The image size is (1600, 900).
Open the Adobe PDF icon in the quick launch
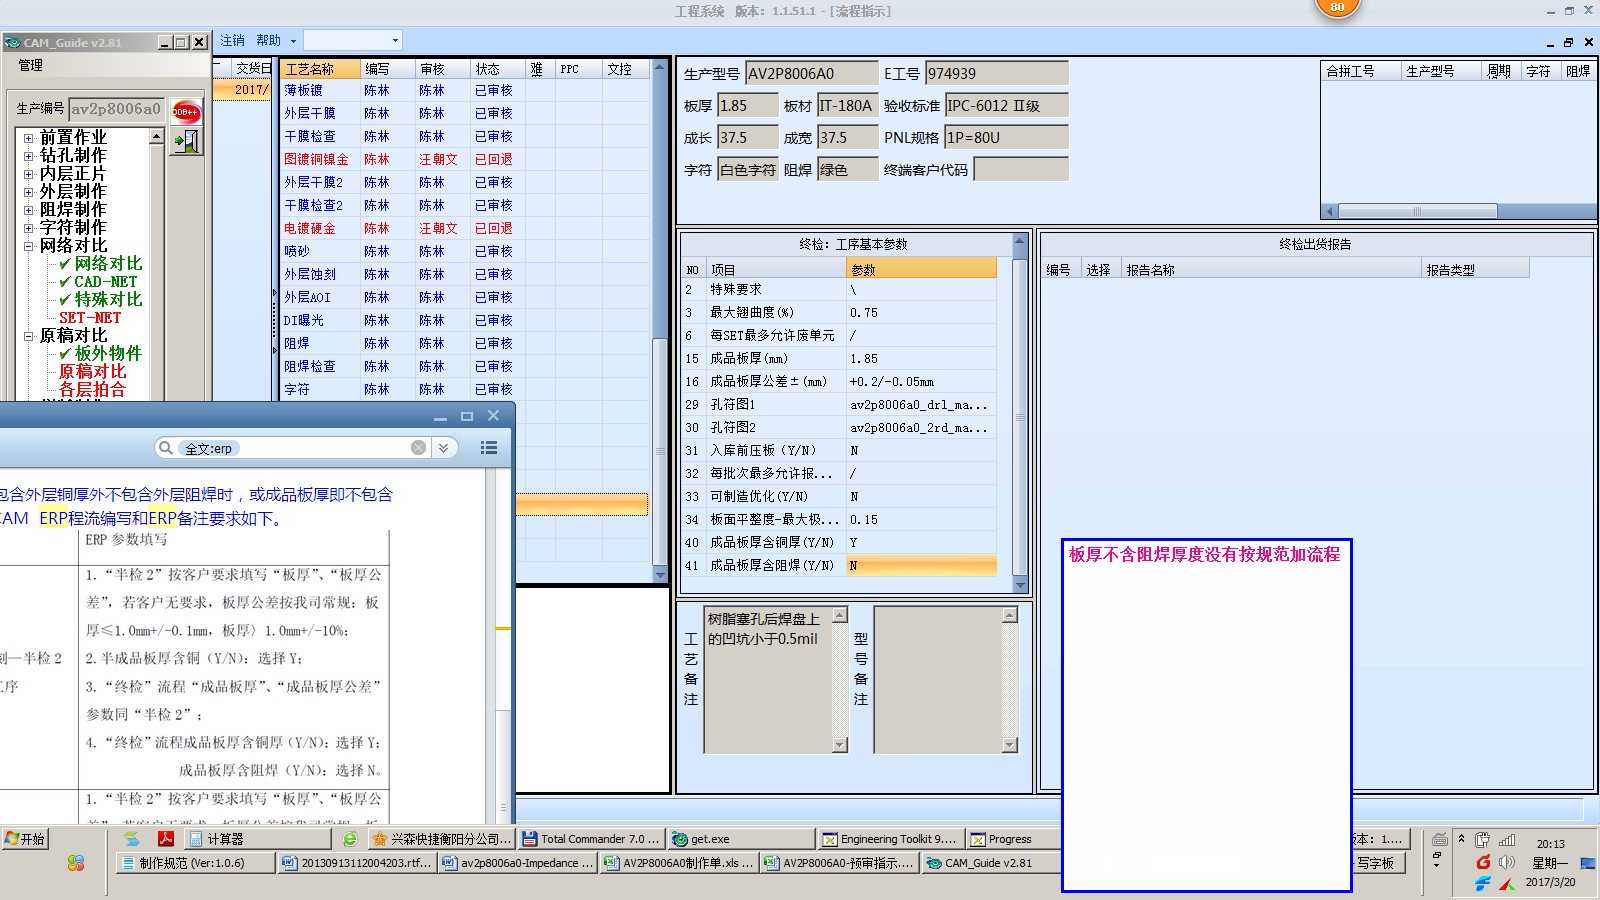(x=166, y=839)
